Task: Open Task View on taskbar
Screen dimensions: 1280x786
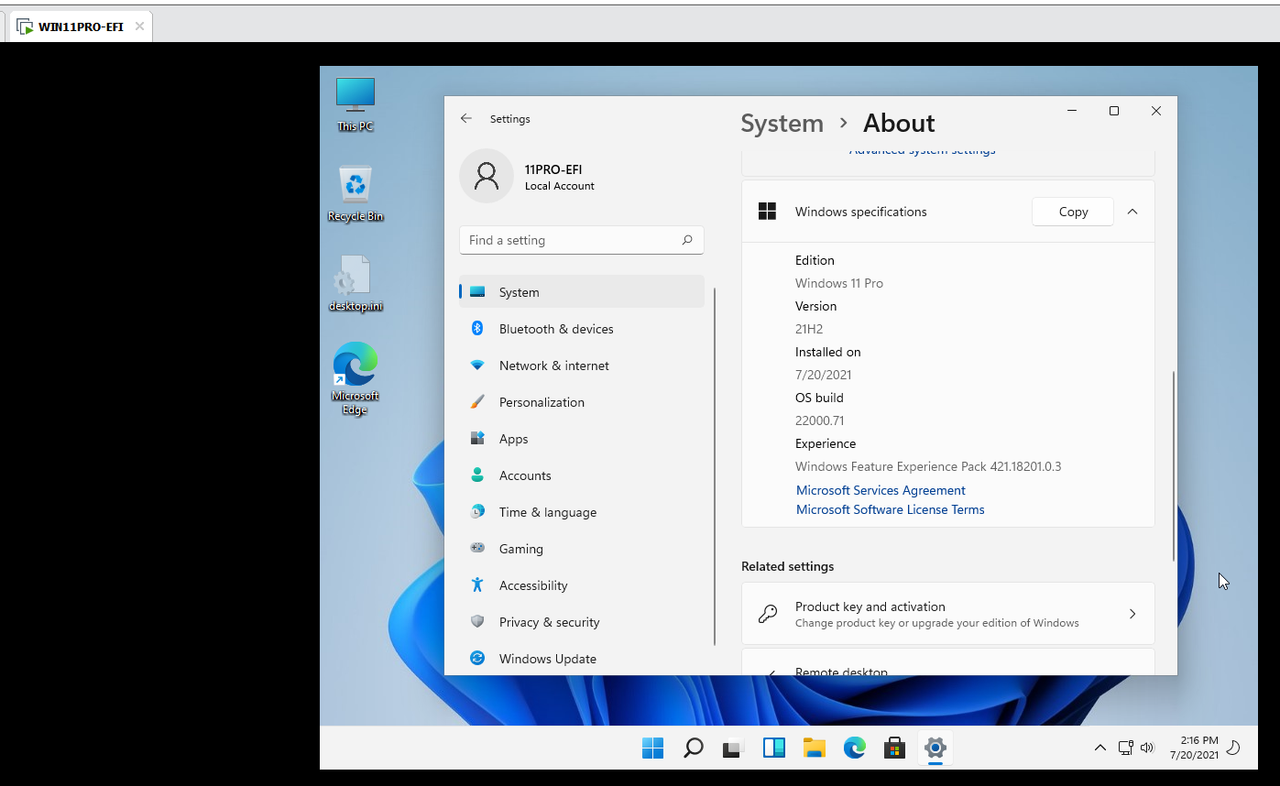Action: [x=733, y=748]
